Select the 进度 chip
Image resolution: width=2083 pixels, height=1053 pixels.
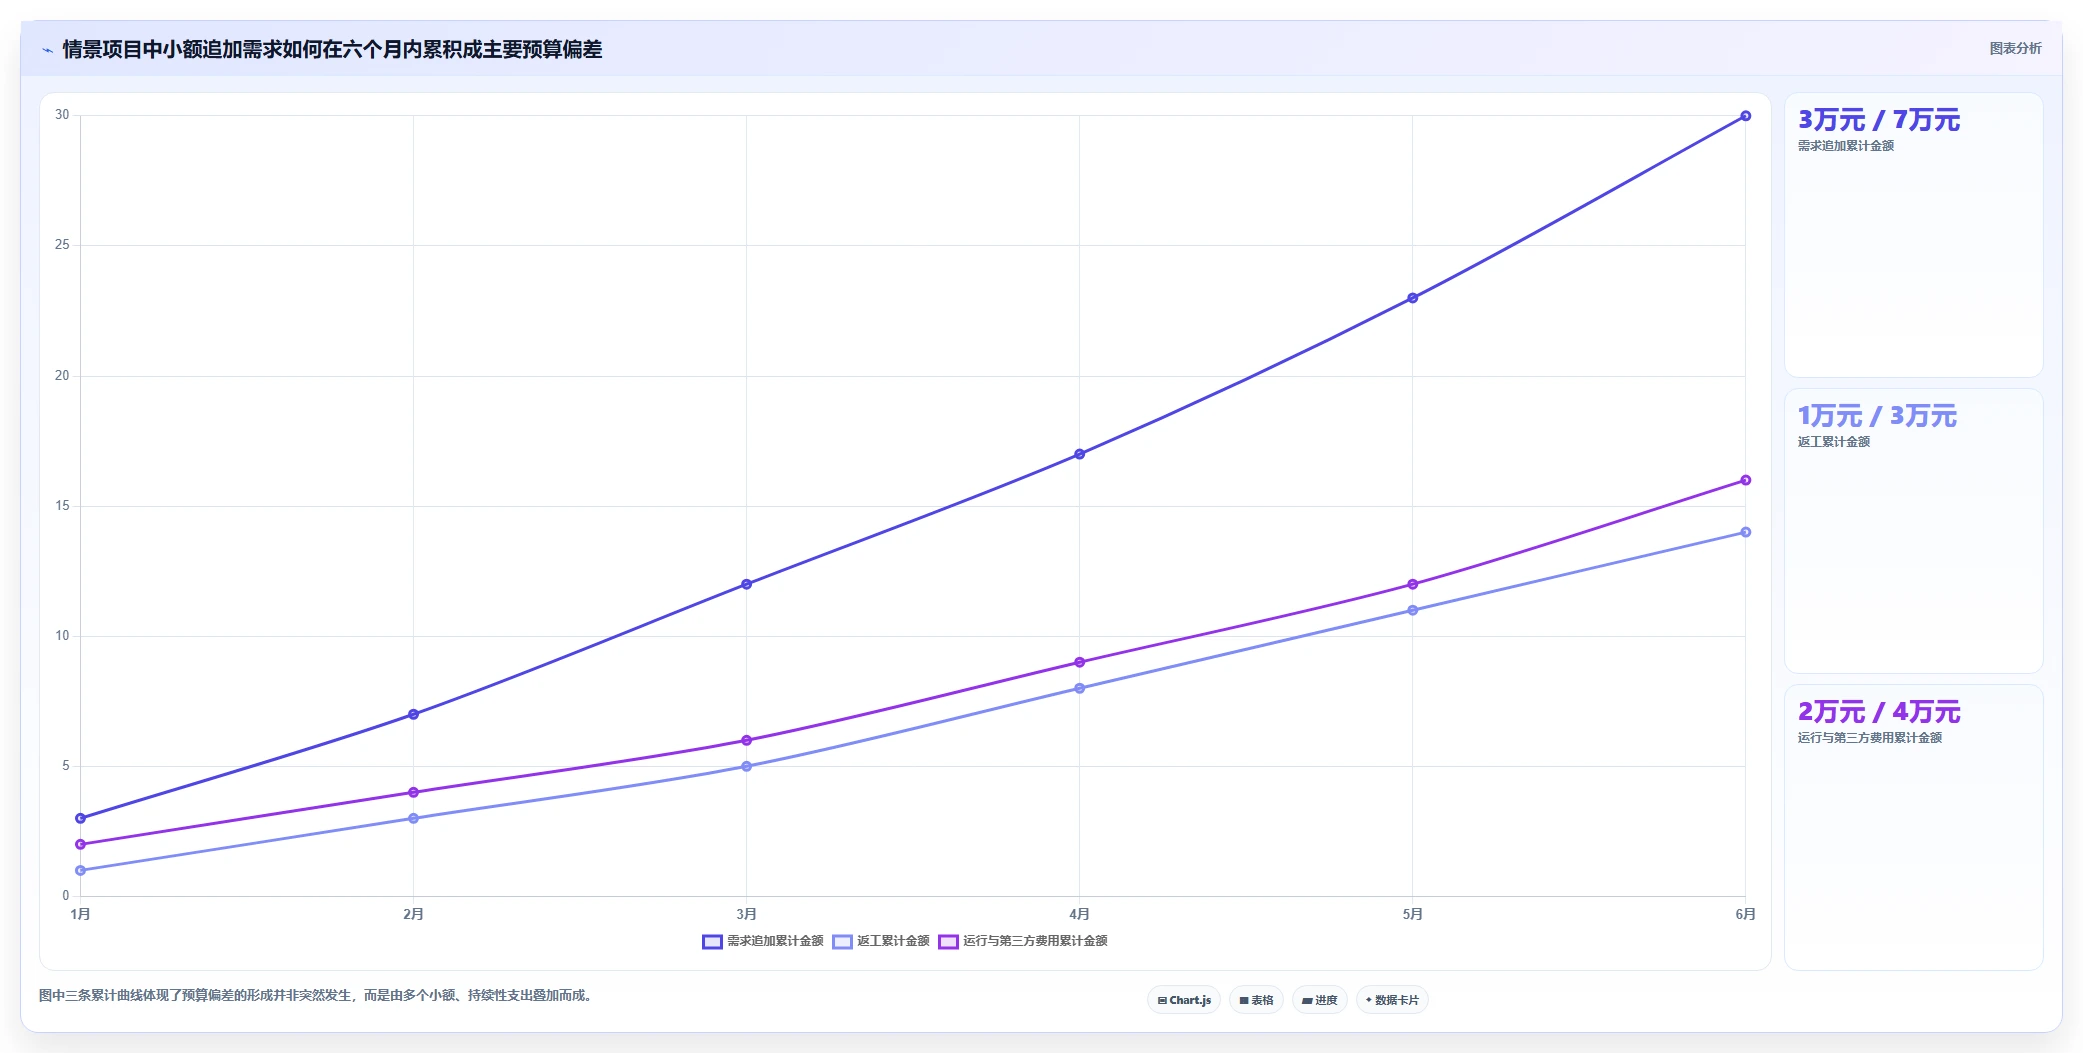(x=1319, y=1000)
